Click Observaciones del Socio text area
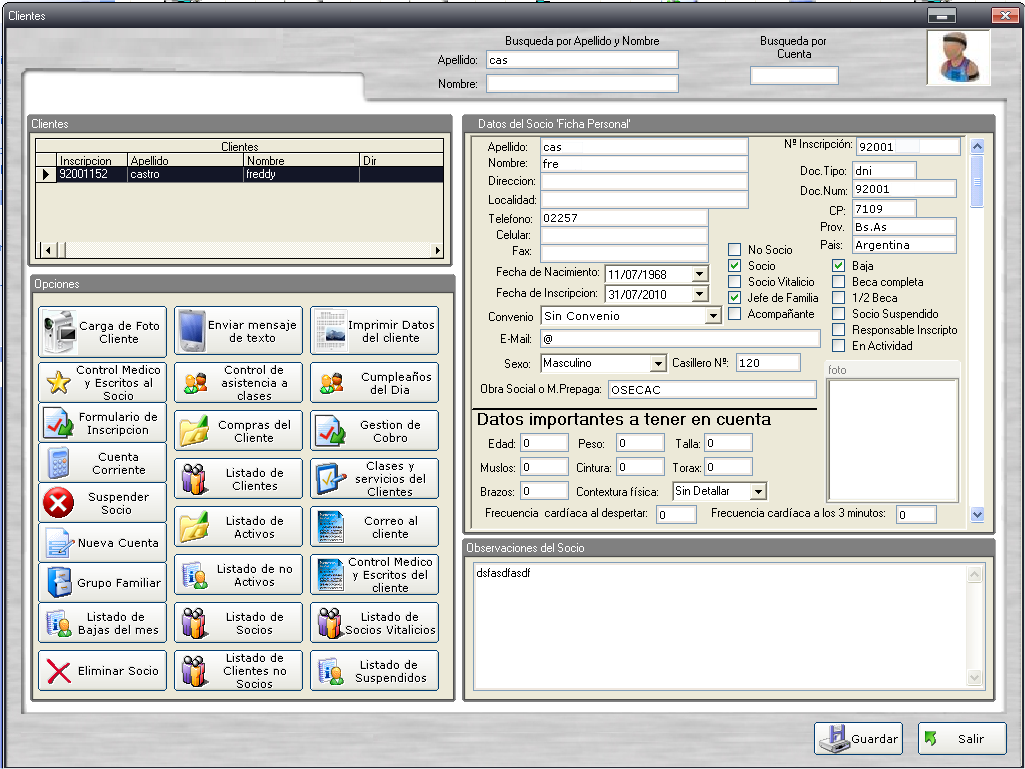1025x769 pixels. pos(720,626)
